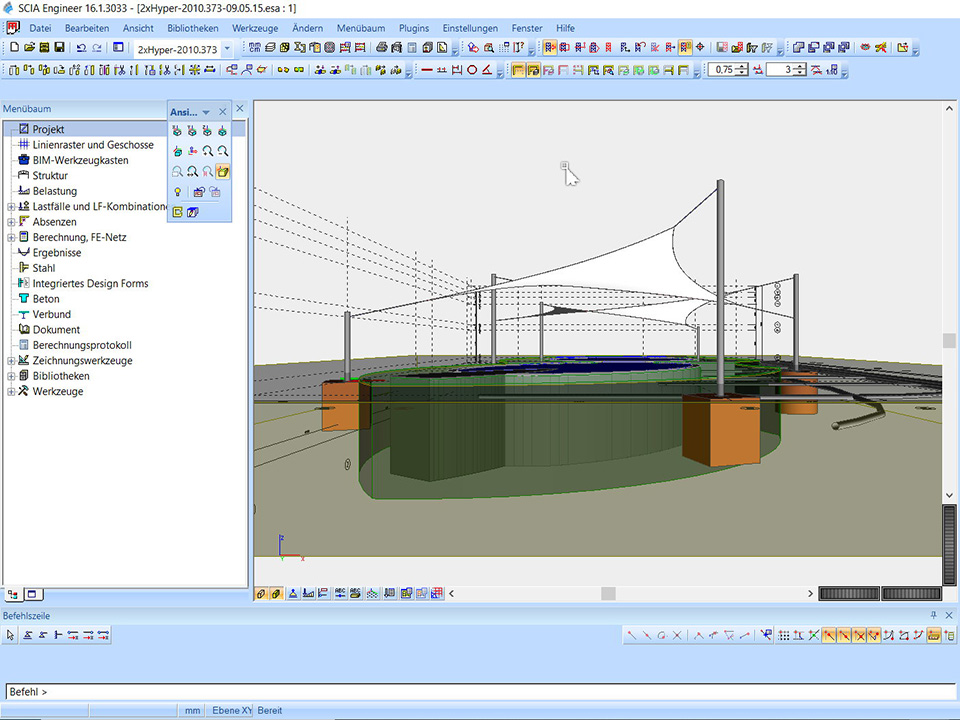960x720 pixels.
Task: Click the red circle drawing tool icon
Action: (x=472, y=70)
